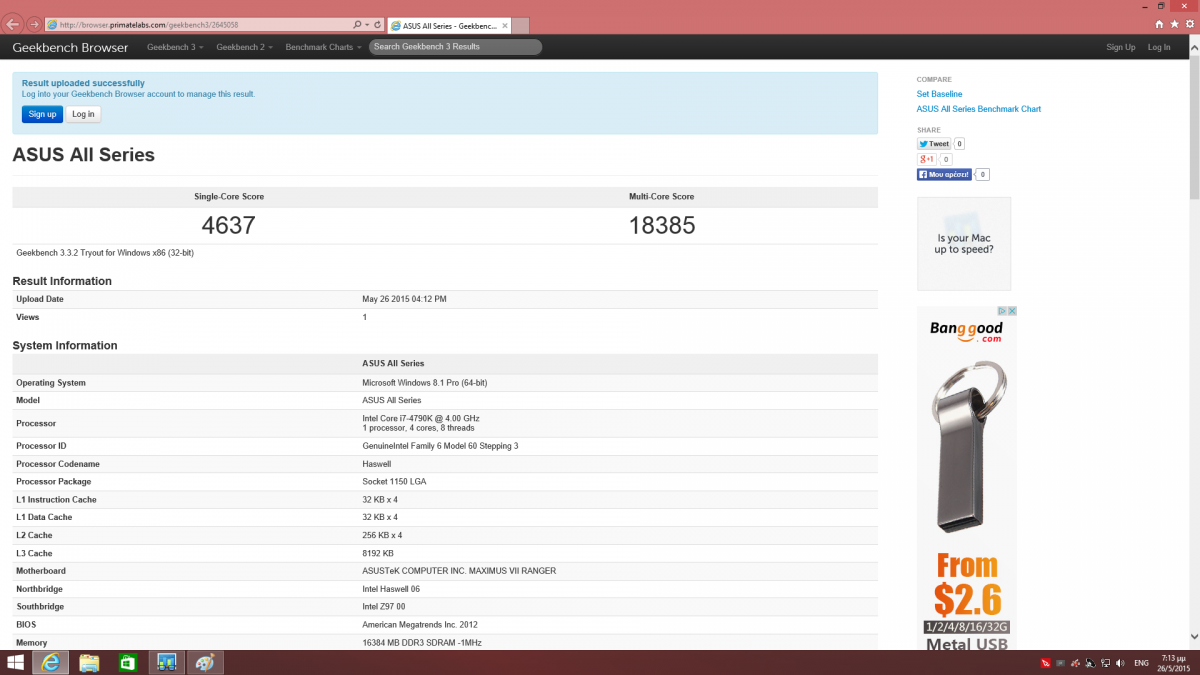This screenshot has height=675, width=1200.
Task: Click the Microsoft Windows 8.1 Pro text
Action: pyautogui.click(x=425, y=383)
